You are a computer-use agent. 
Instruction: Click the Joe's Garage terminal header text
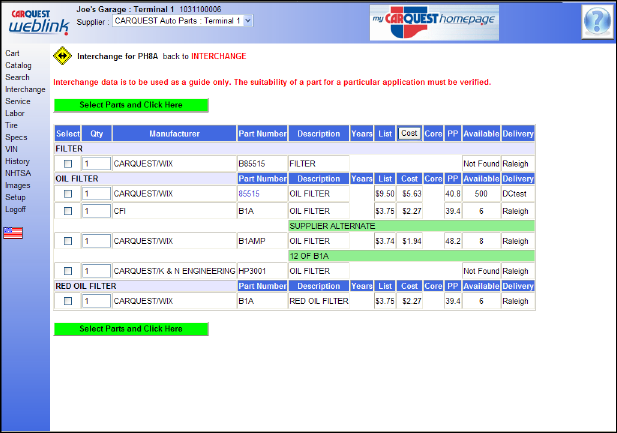click(x=149, y=9)
